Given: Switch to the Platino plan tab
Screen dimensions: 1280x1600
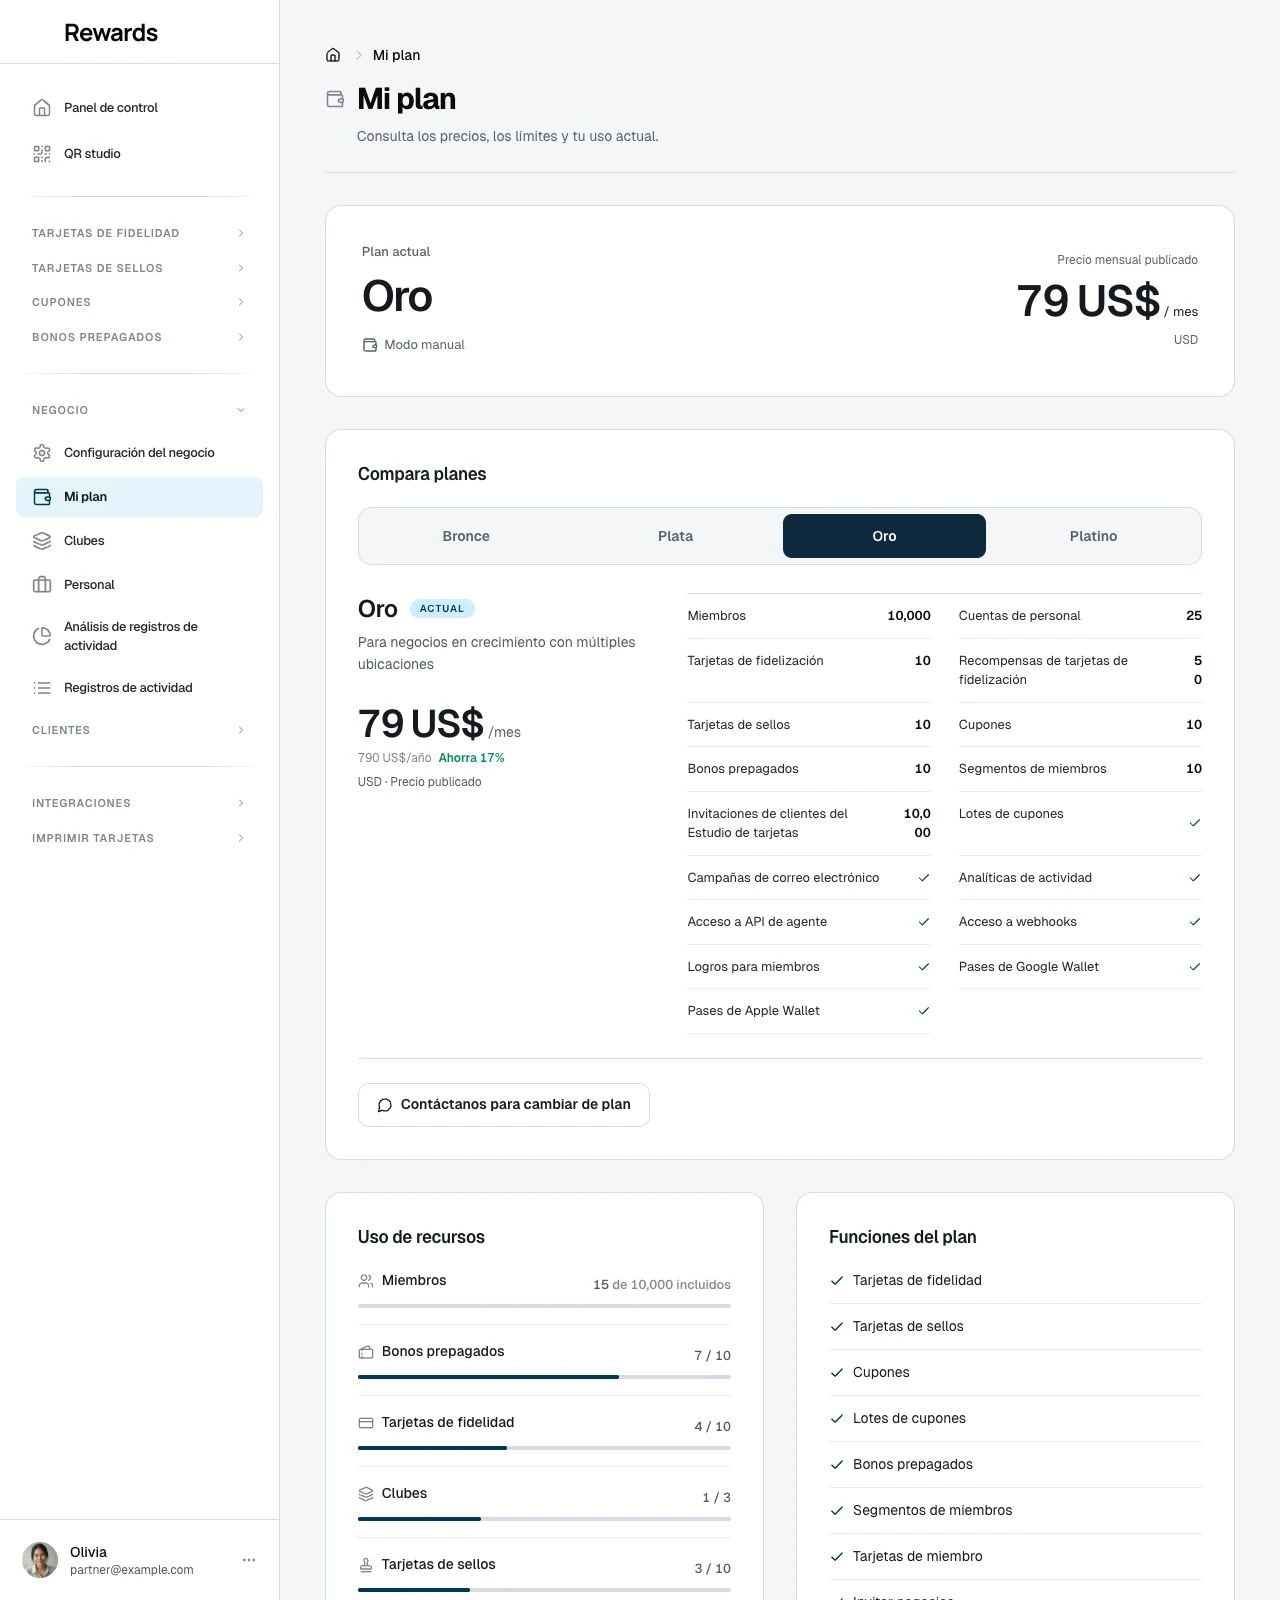Looking at the screenshot, I should click(1093, 536).
